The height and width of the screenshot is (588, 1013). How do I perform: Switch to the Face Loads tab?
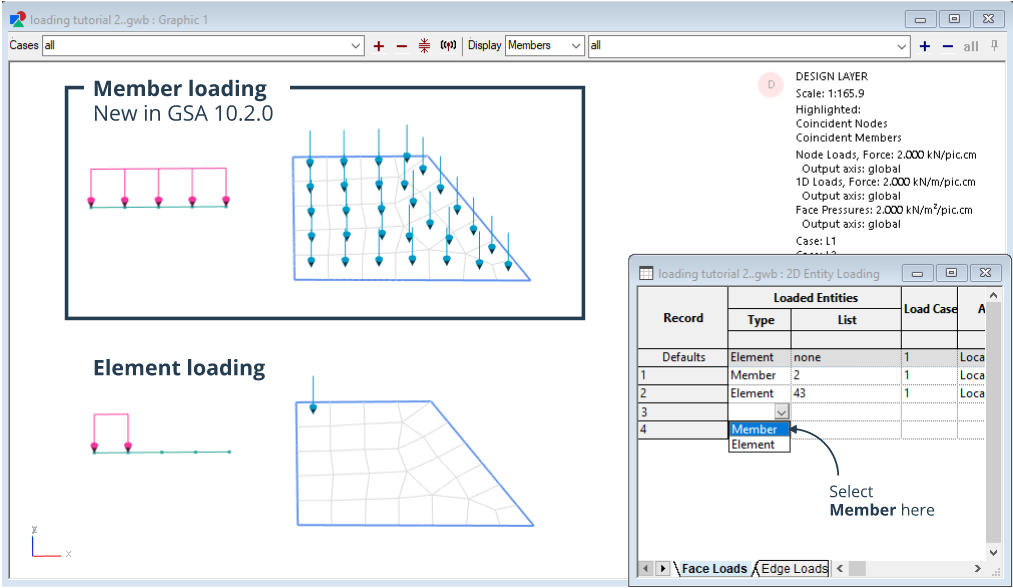click(713, 569)
